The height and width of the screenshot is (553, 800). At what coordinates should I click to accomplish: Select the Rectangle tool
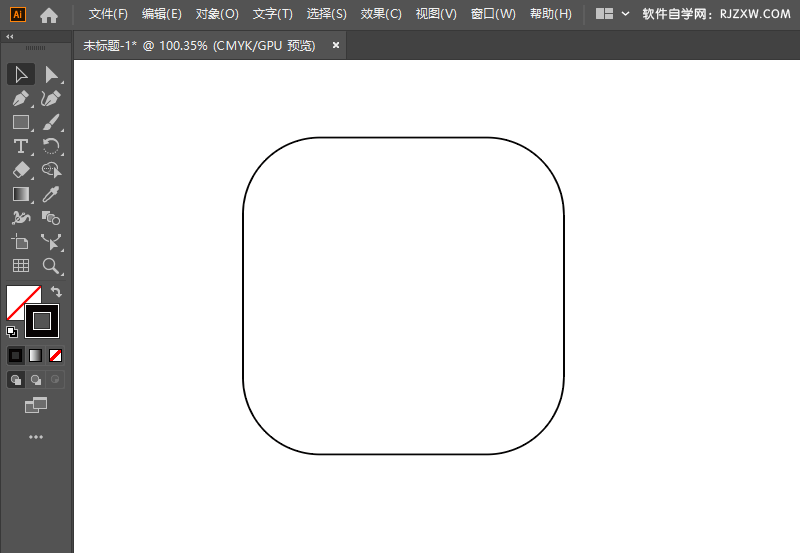click(x=20, y=122)
